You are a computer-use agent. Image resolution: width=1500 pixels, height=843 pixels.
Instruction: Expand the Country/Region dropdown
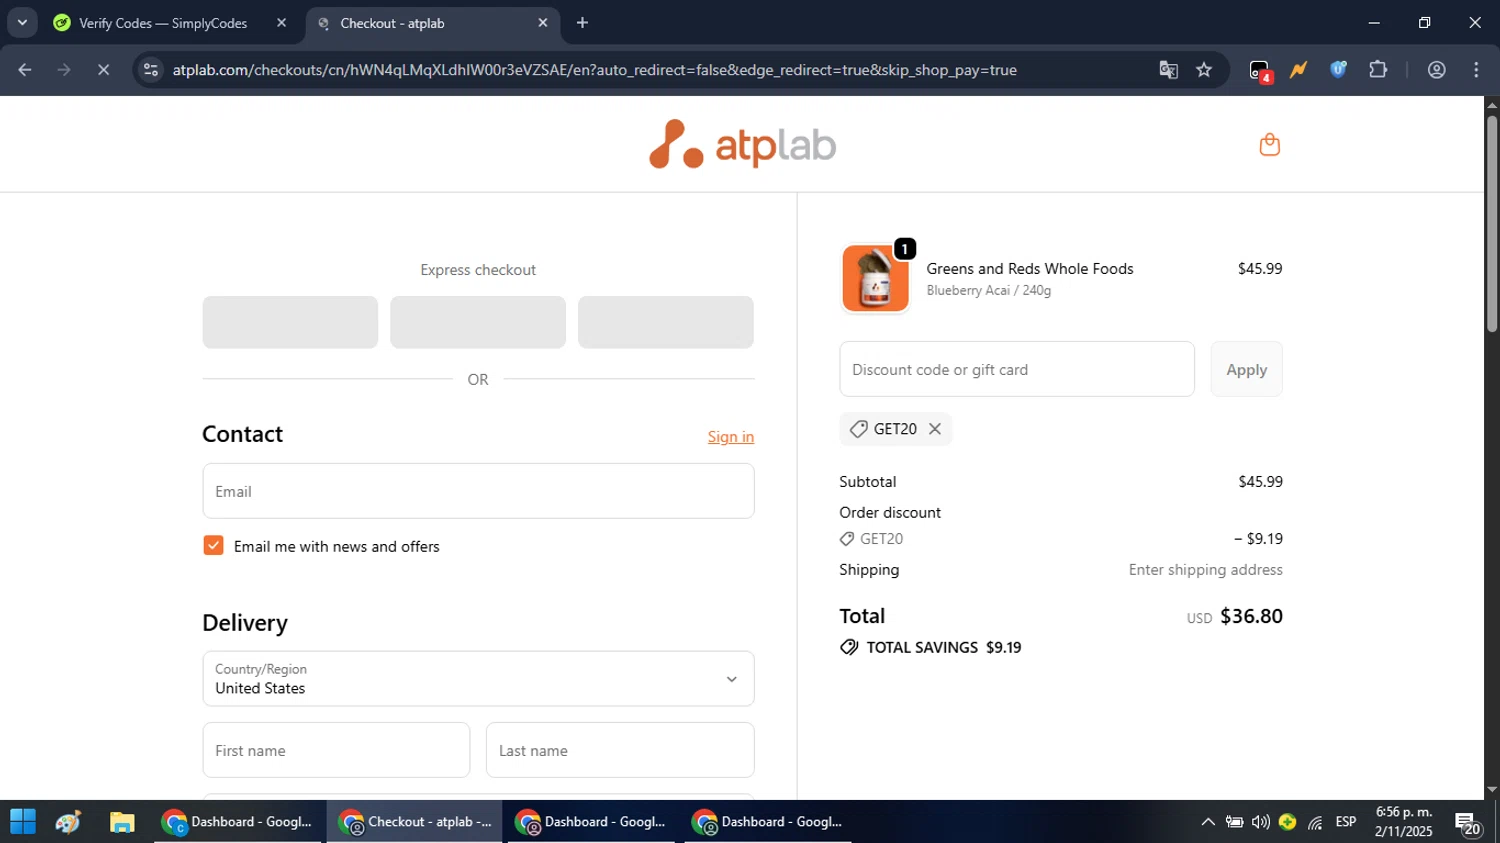coord(478,679)
